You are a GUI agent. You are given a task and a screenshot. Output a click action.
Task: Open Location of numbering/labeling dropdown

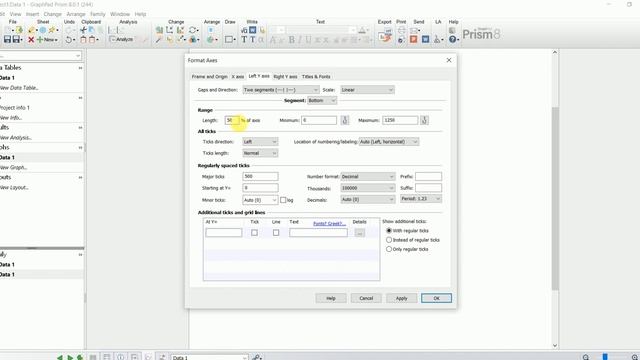[x=389, y=142]
